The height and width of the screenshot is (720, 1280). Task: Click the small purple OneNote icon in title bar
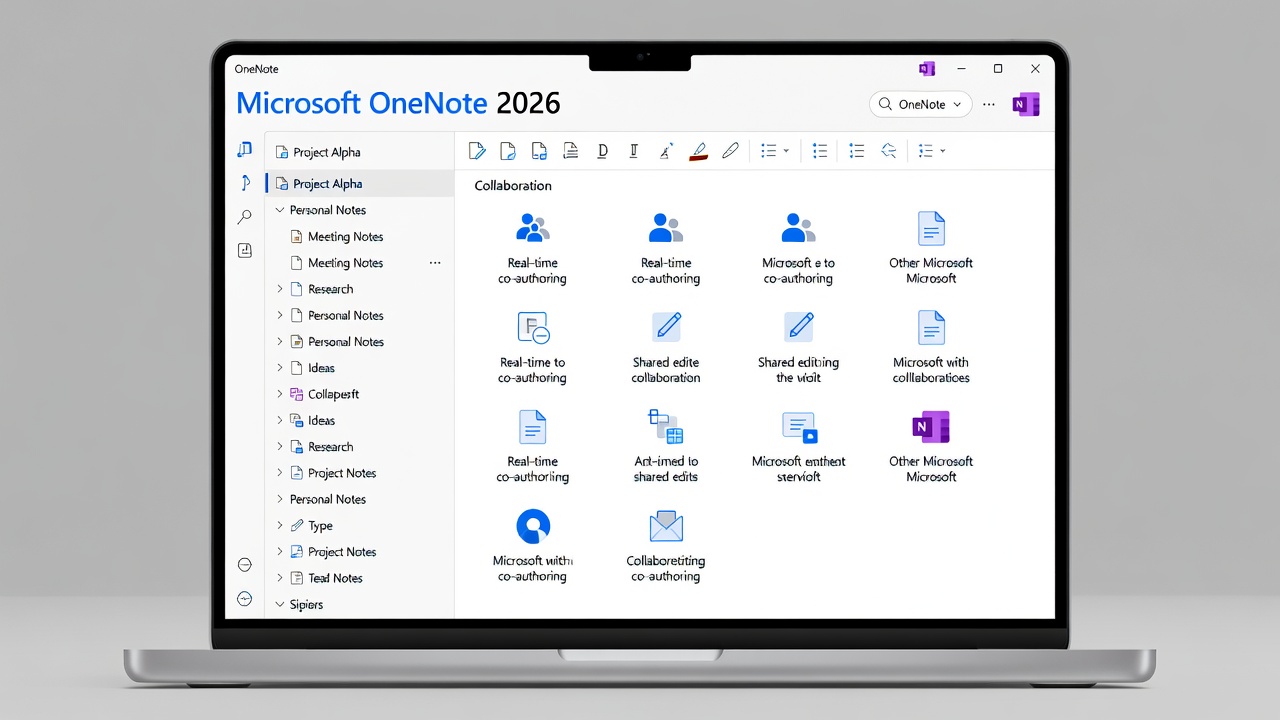pyautogui.click(x=927, y=69)
